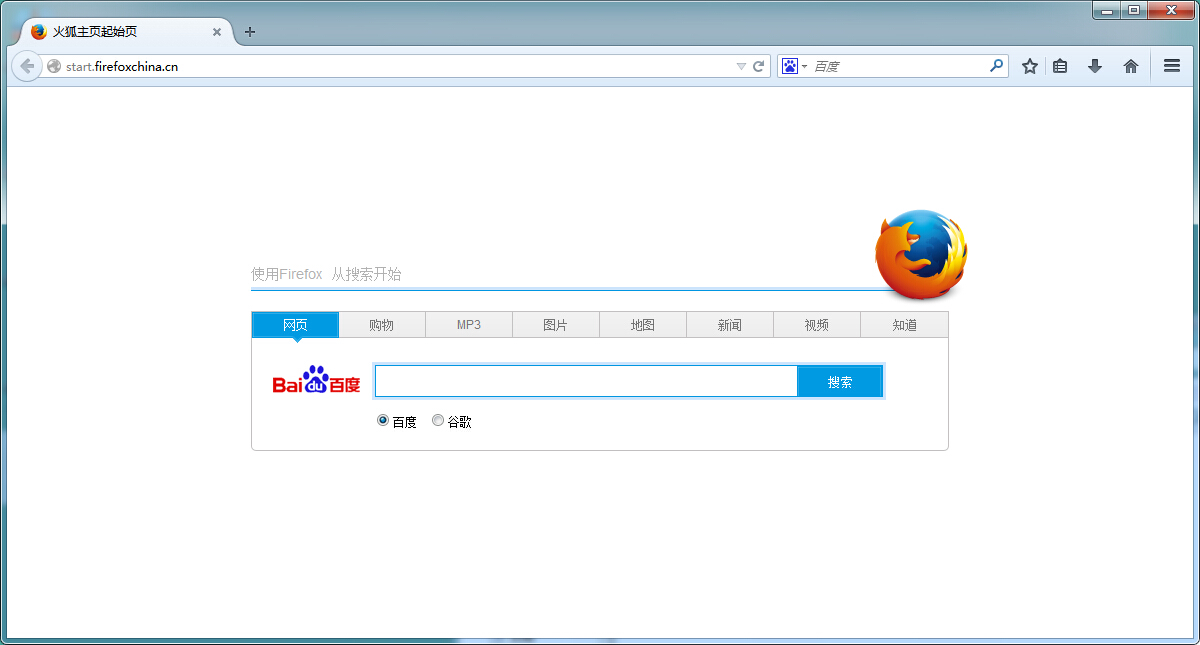This screenshot has width=1200, height=645.
Task: Switch to the 视频 search tab
Action: [817, 325]
